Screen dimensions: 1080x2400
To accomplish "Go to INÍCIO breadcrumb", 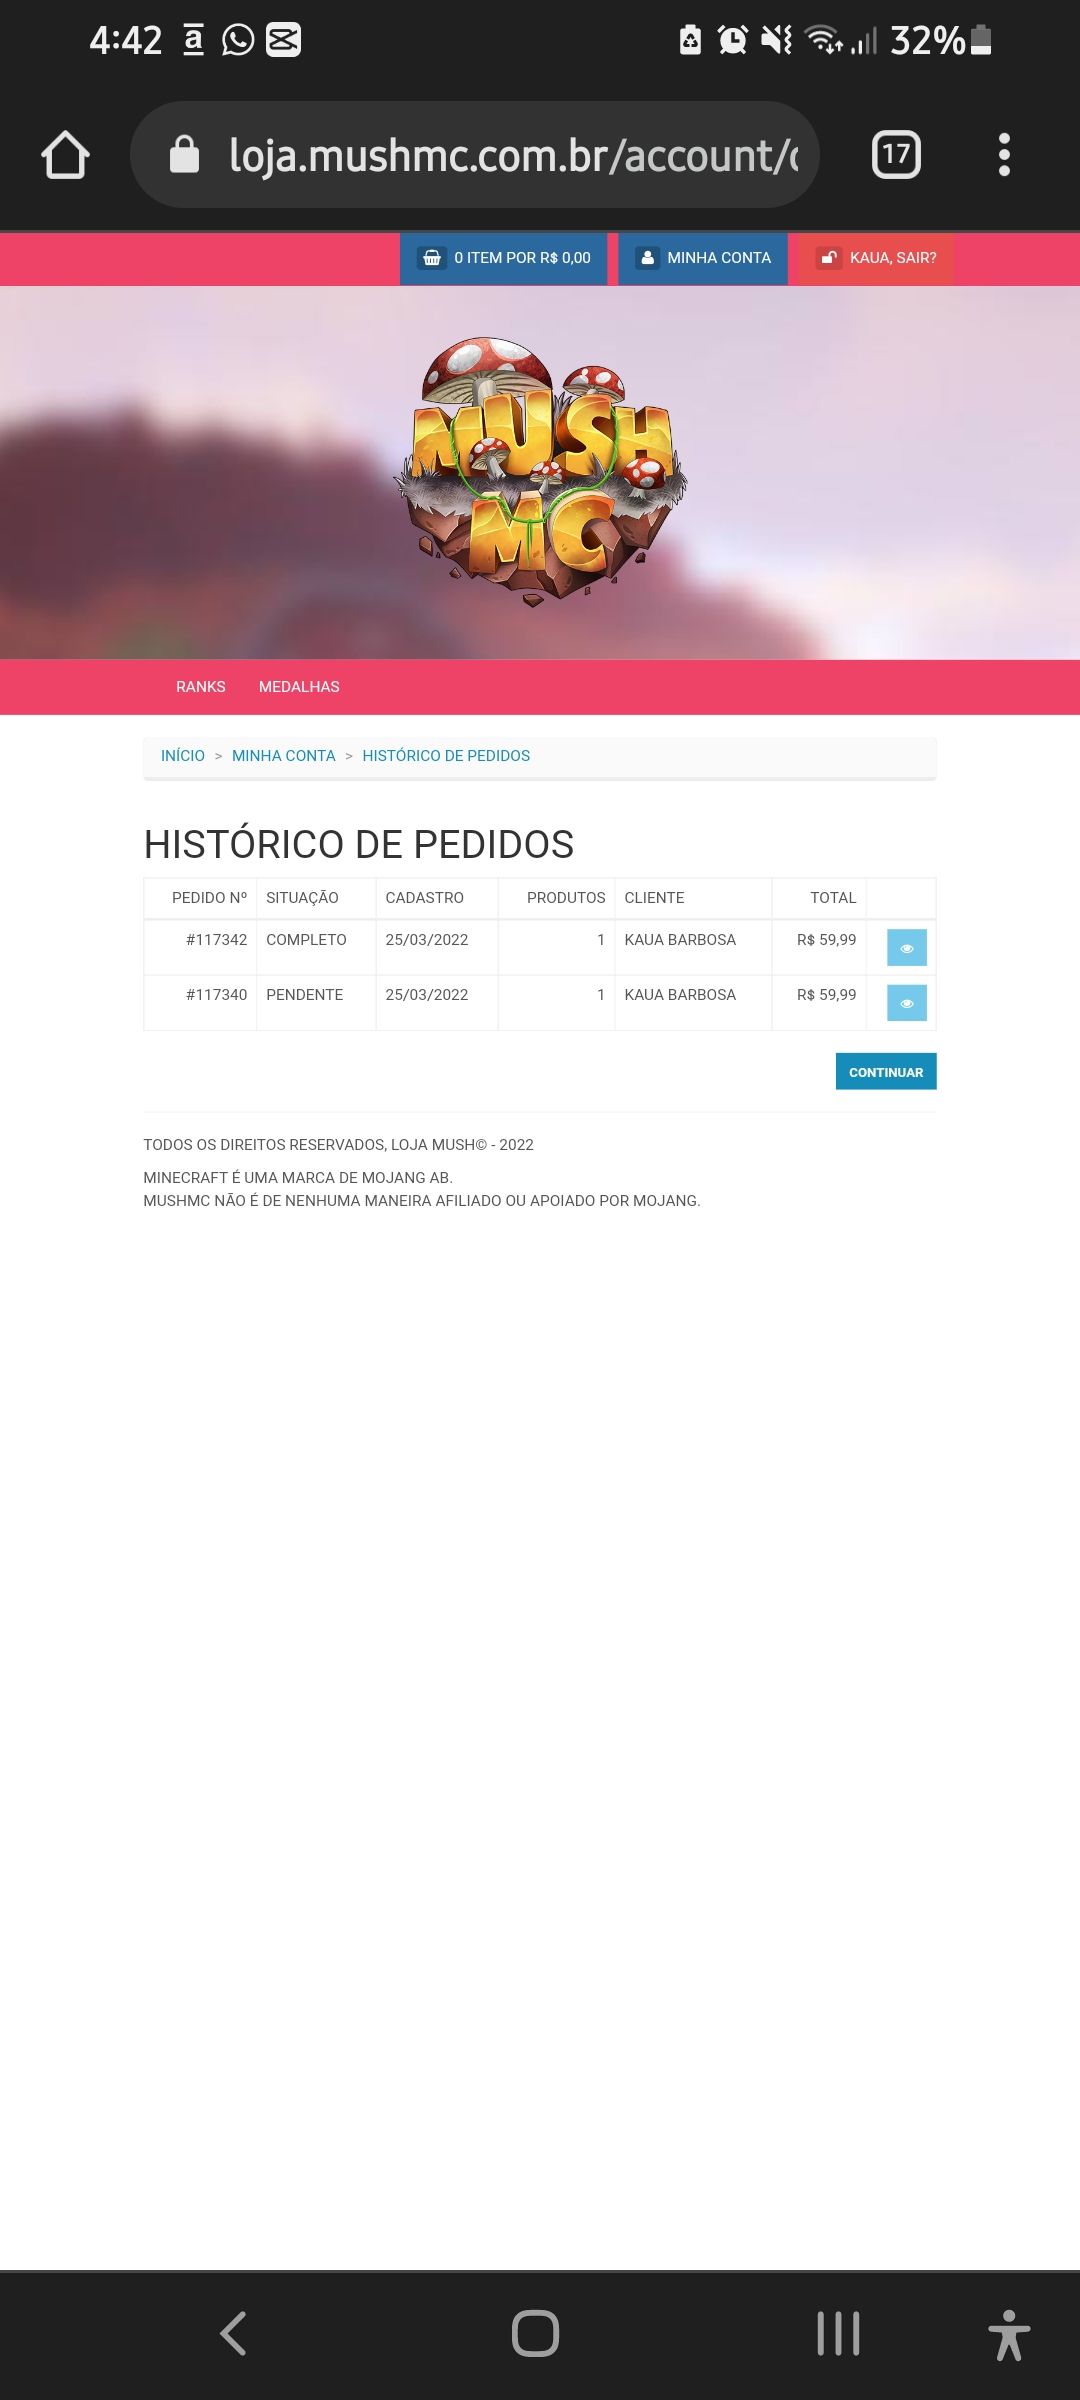I will (183, 756).
